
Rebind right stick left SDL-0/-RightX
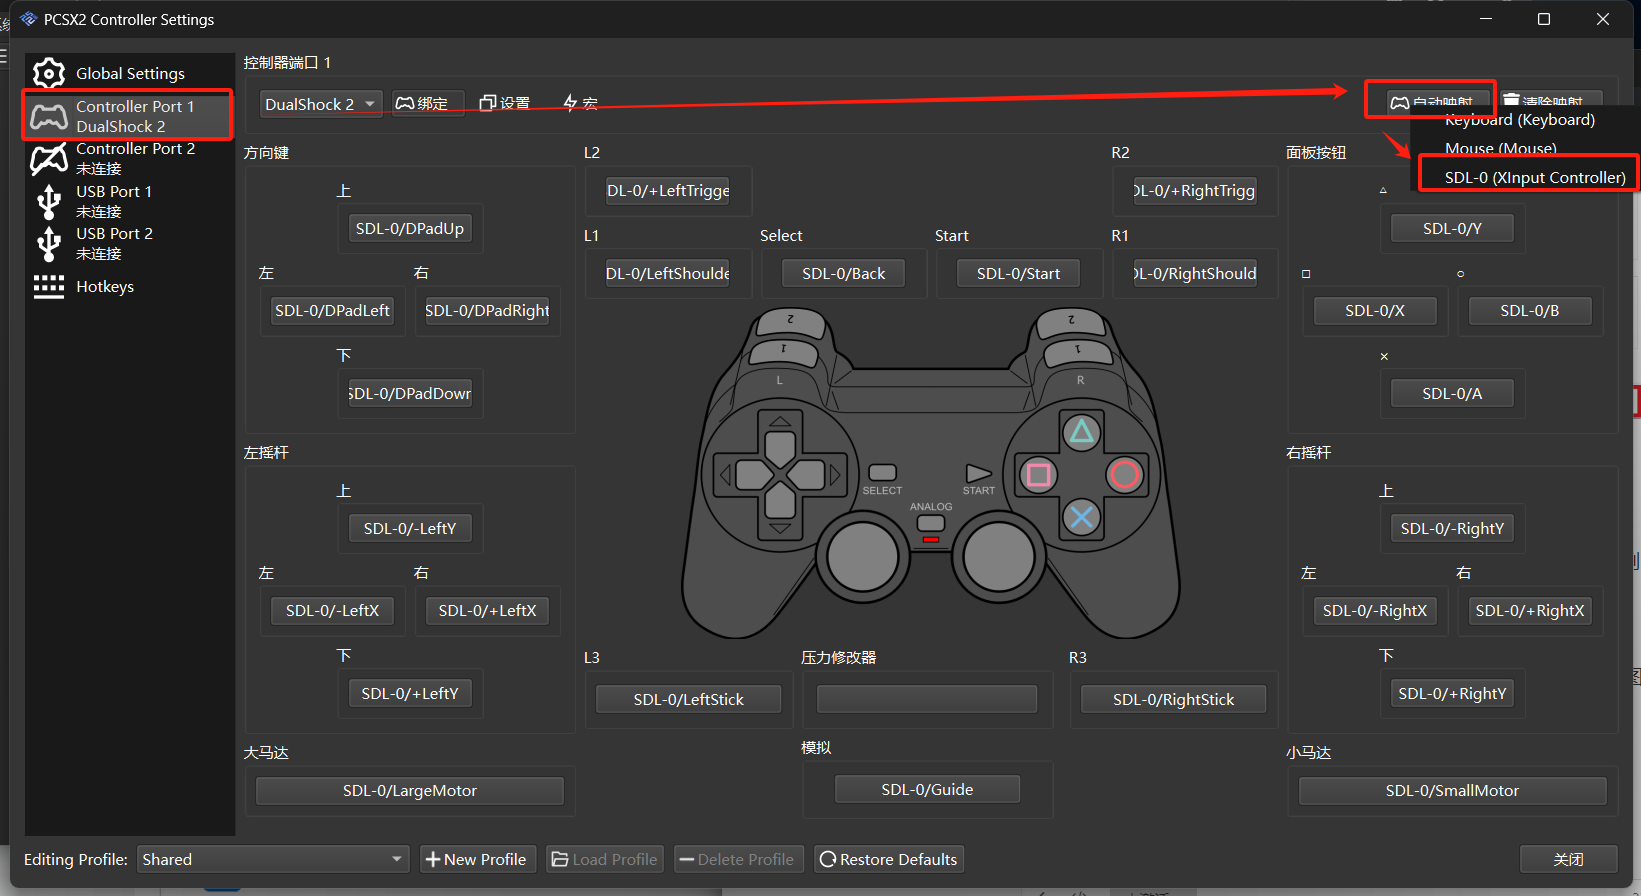(1375, 610)
